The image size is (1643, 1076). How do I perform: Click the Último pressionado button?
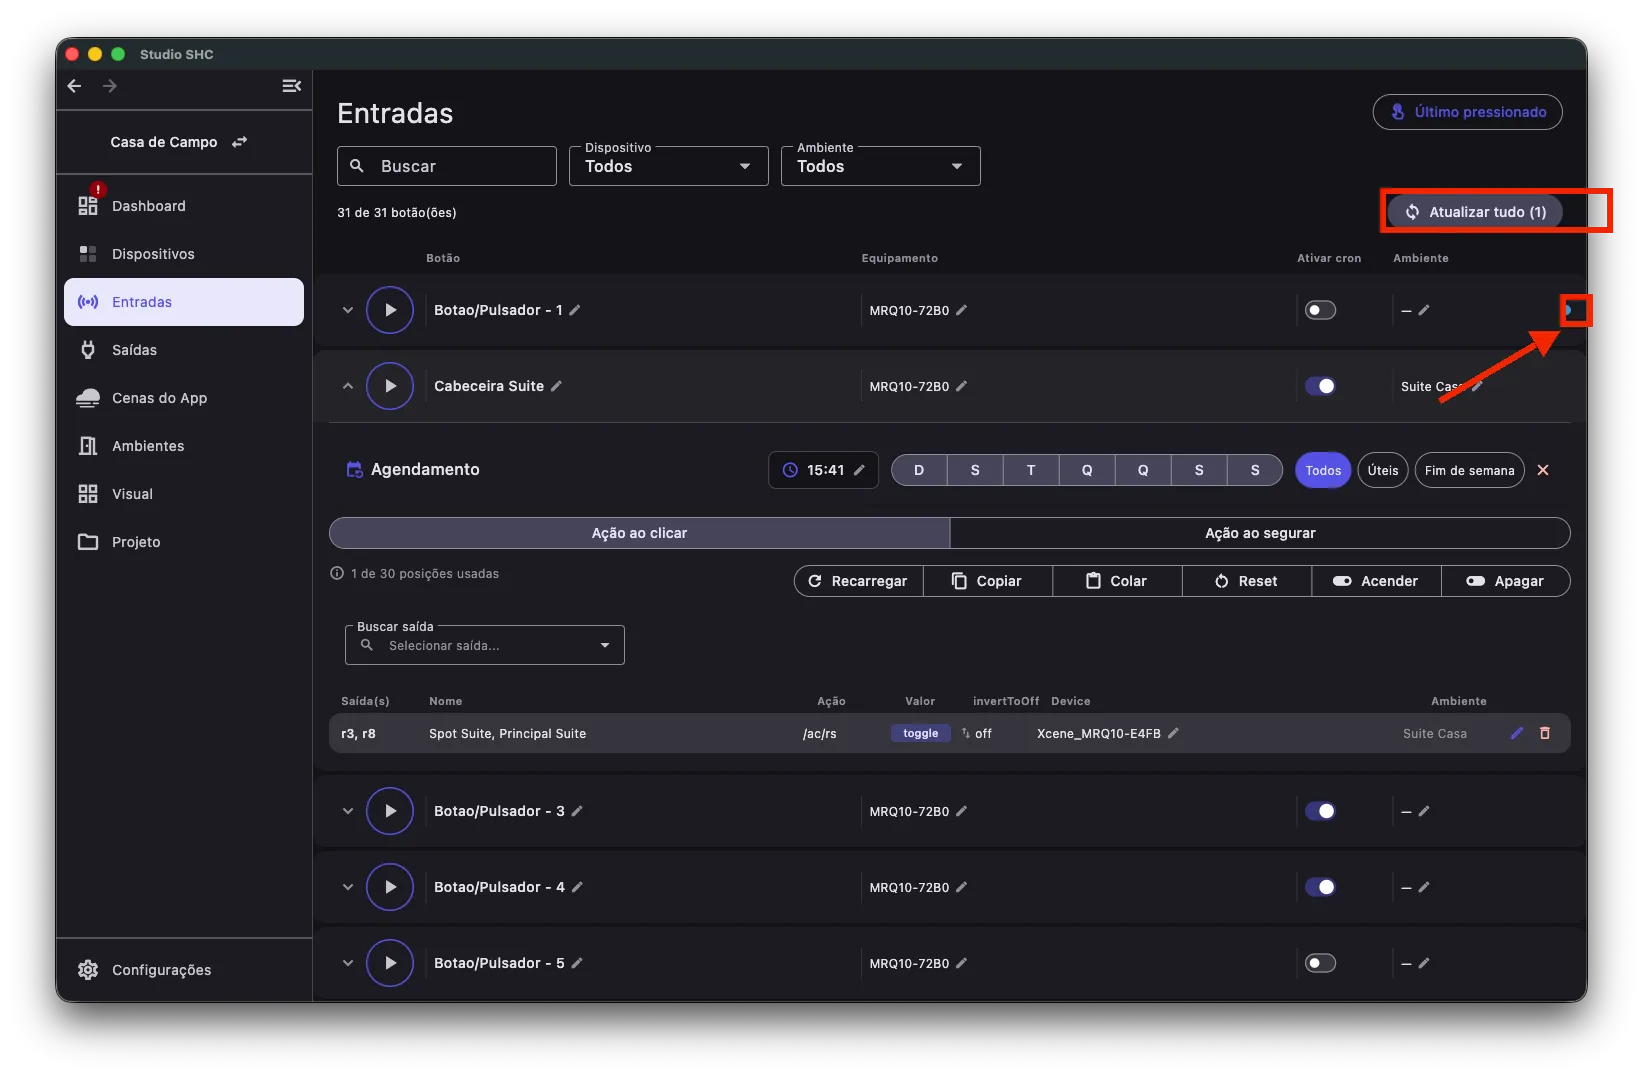1468,112
